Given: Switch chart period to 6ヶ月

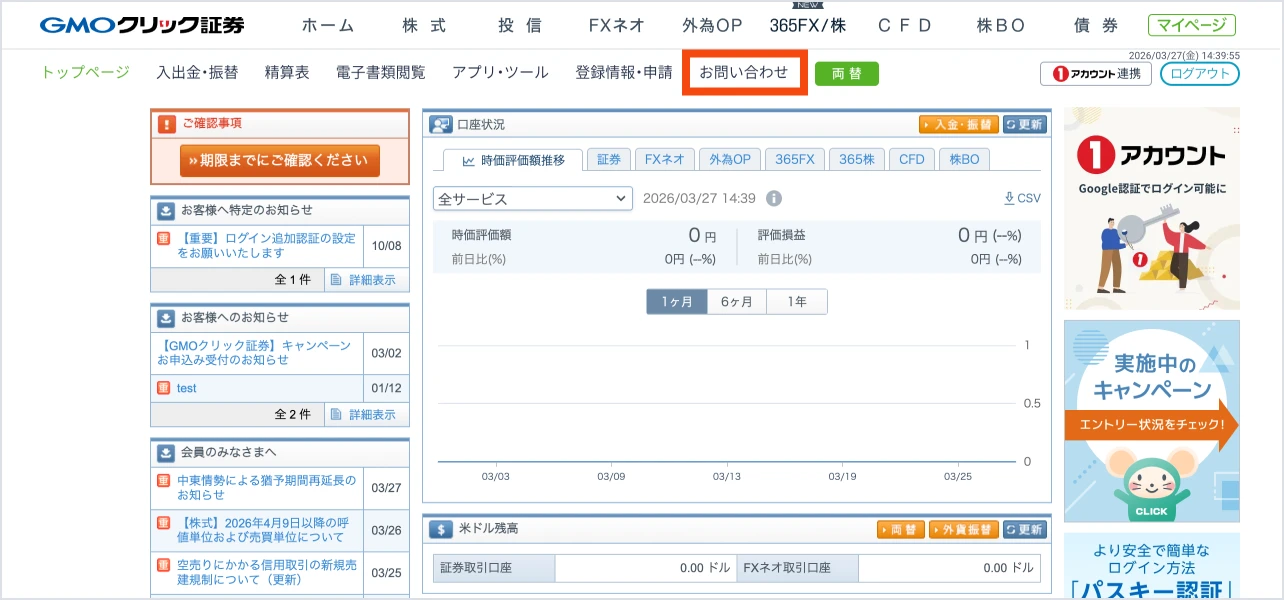Looking at the screenshot, I should (x=737, y=302).
